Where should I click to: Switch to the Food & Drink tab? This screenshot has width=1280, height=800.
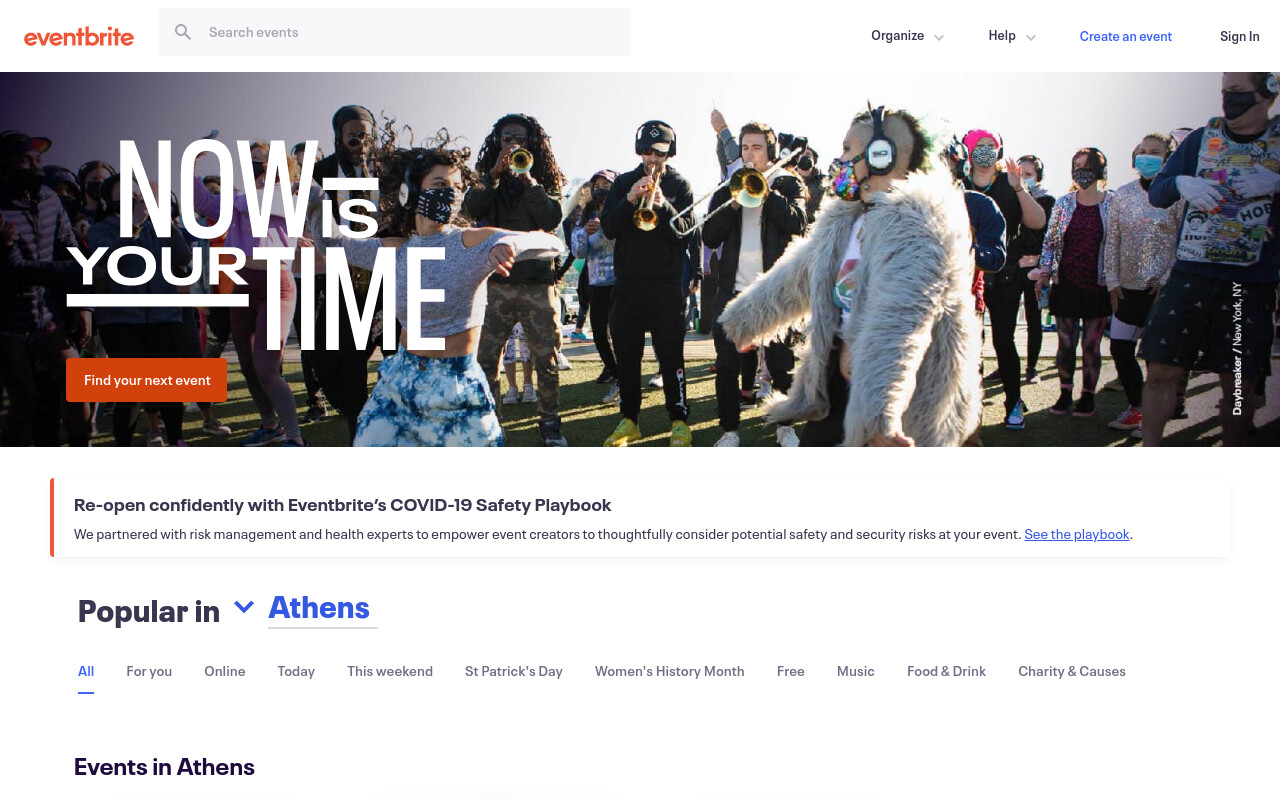point(946,671)
